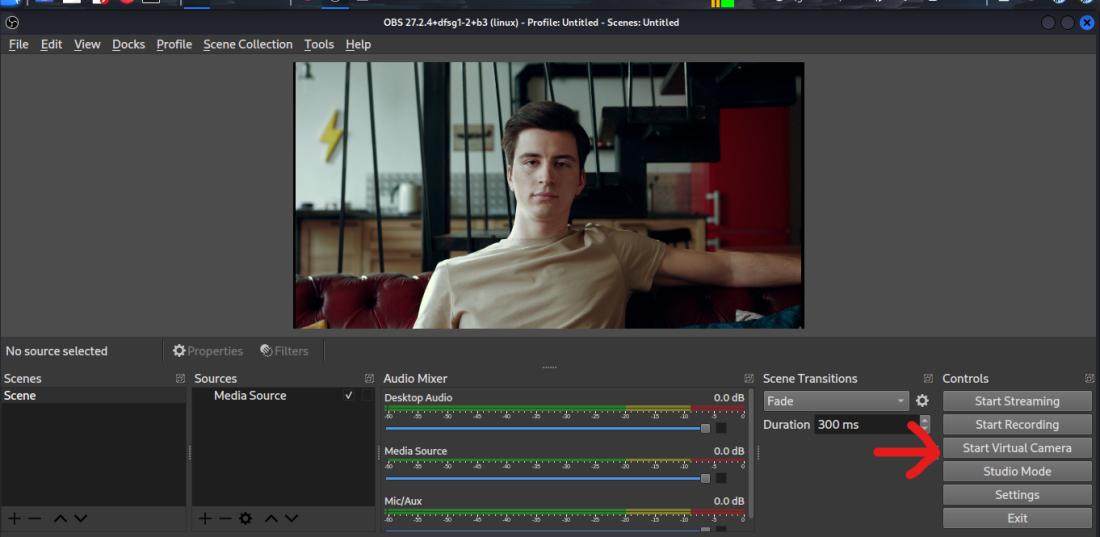Open the Scene Transitions properties gear
Viewport: 1100px width, 537px height.
click(922, 401)
